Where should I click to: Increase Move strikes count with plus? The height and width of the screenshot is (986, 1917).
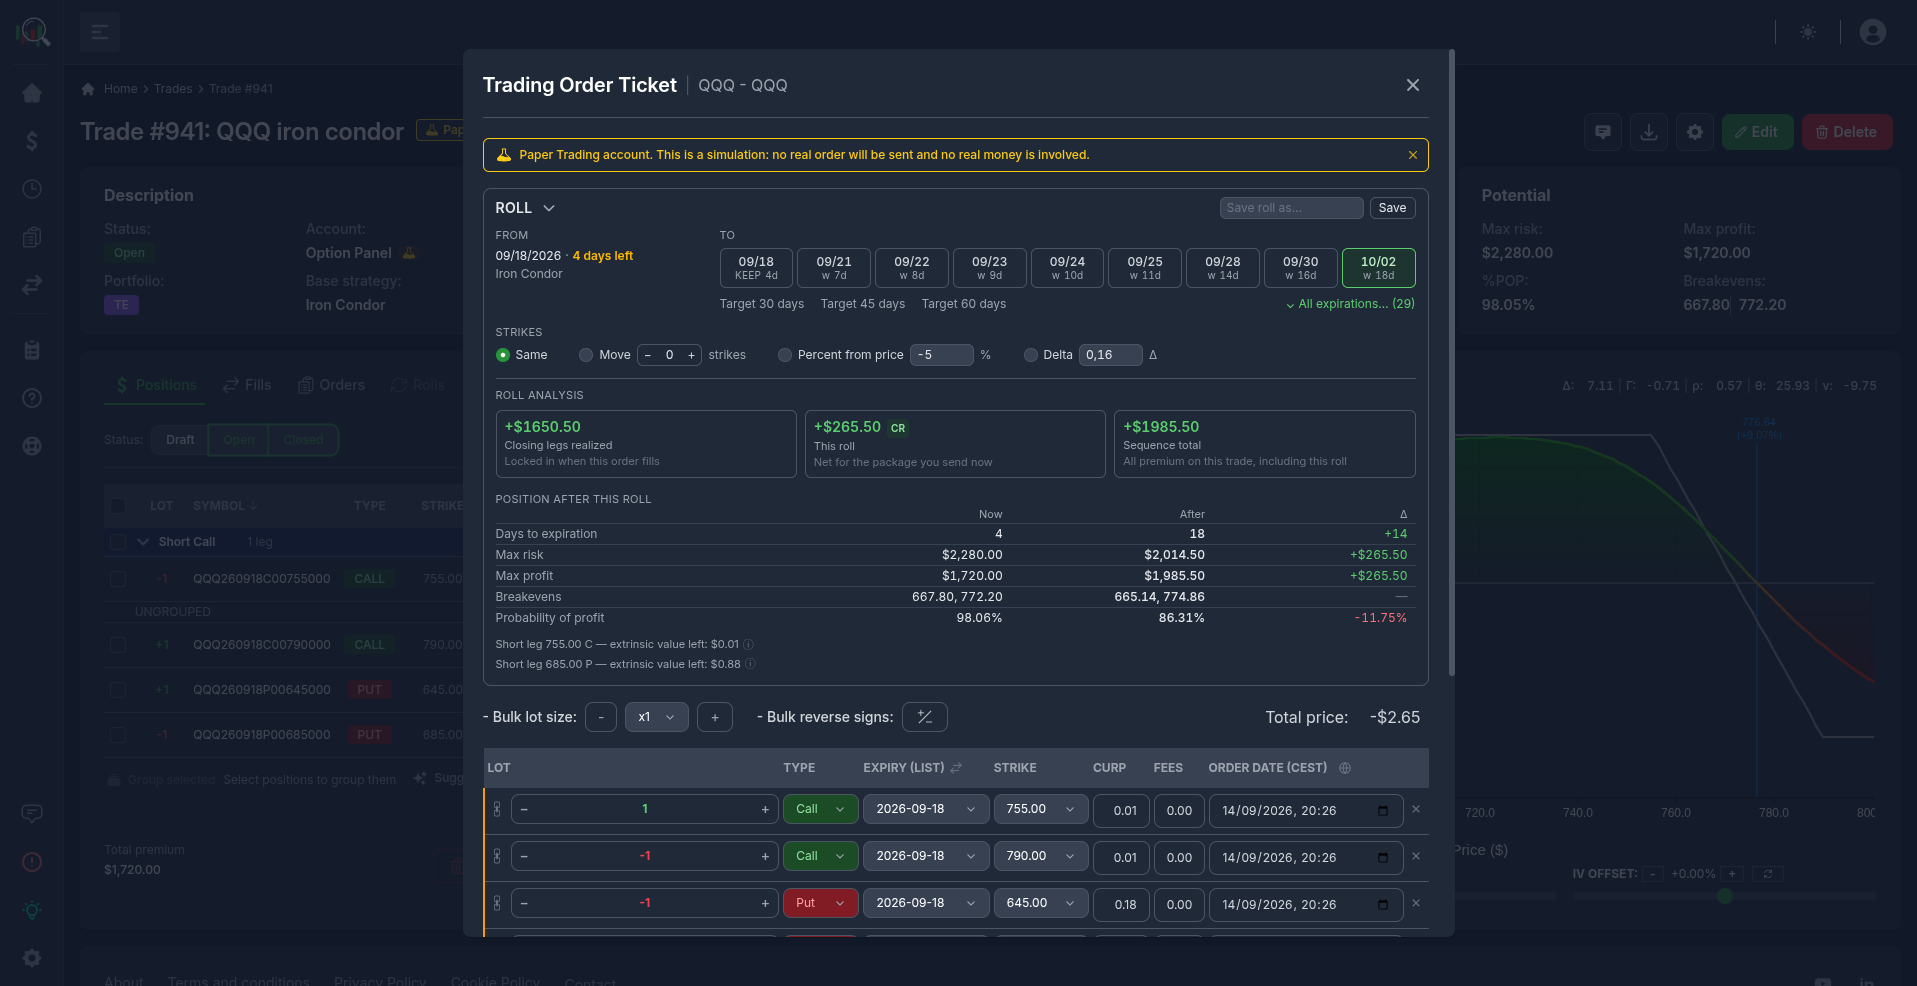(x=691, y=355)
